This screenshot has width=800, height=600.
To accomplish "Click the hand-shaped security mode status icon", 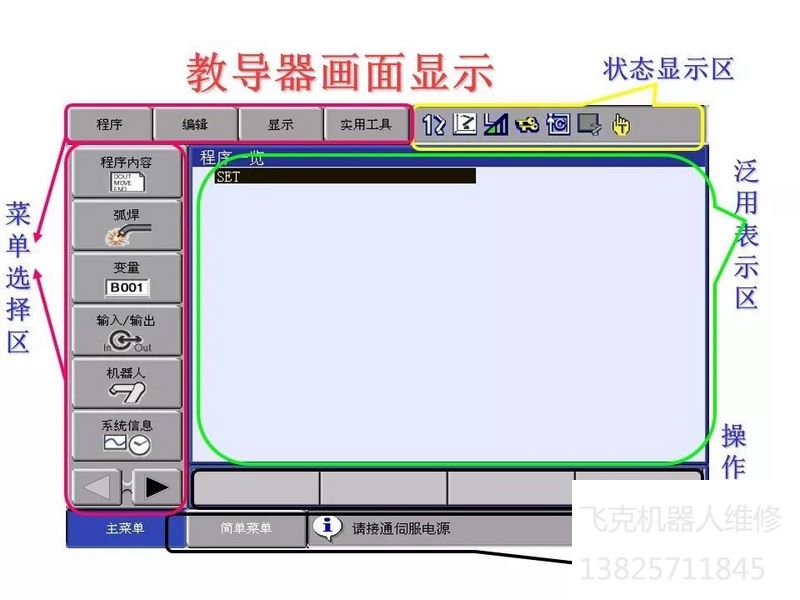I will (620, 126).
